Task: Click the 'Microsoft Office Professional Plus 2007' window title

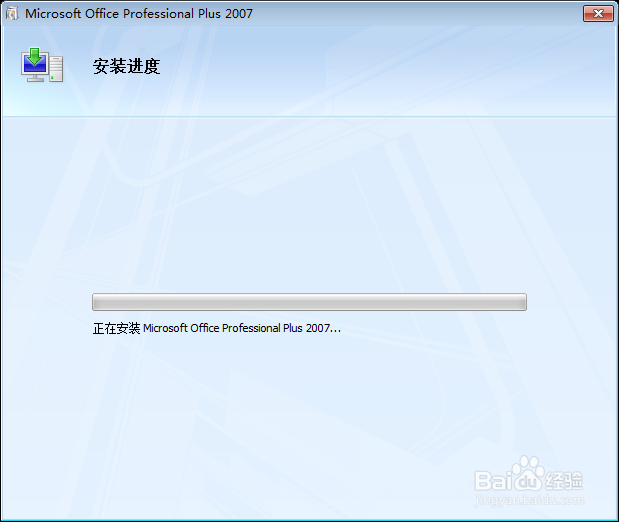Action: (139, 14)
